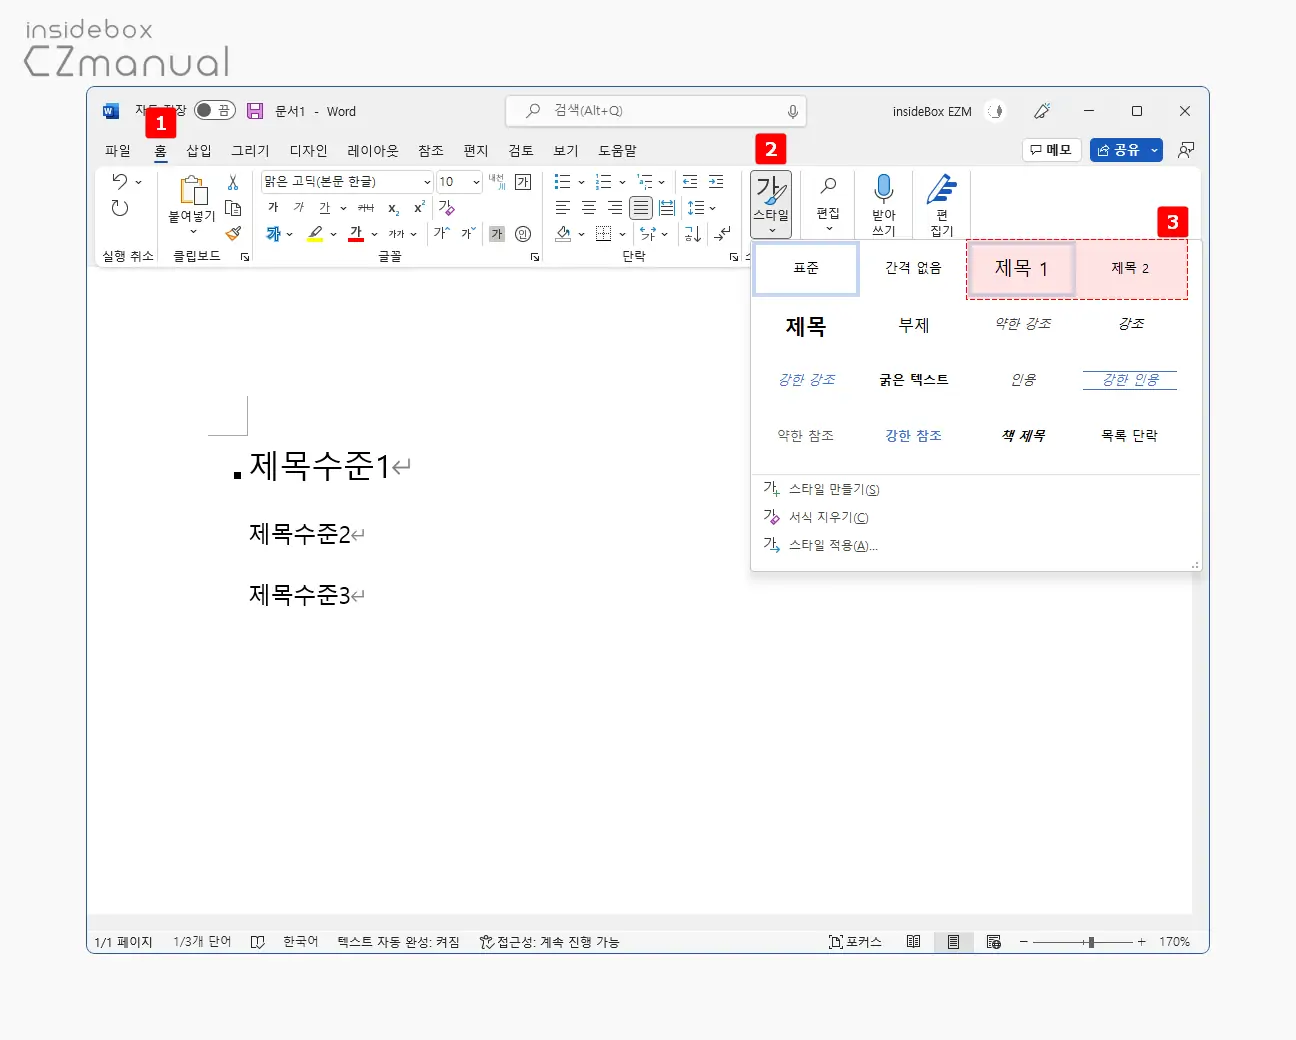Toggle italic formatting

click(x=299, y=208)
